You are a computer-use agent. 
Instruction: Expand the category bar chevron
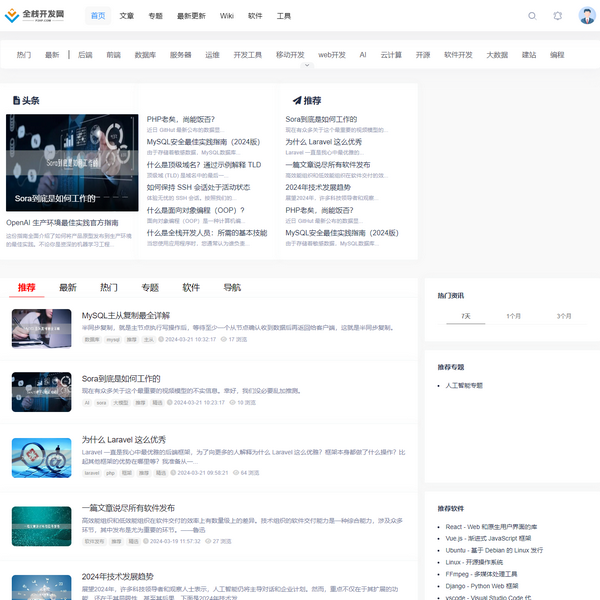(x=307, y=66)
